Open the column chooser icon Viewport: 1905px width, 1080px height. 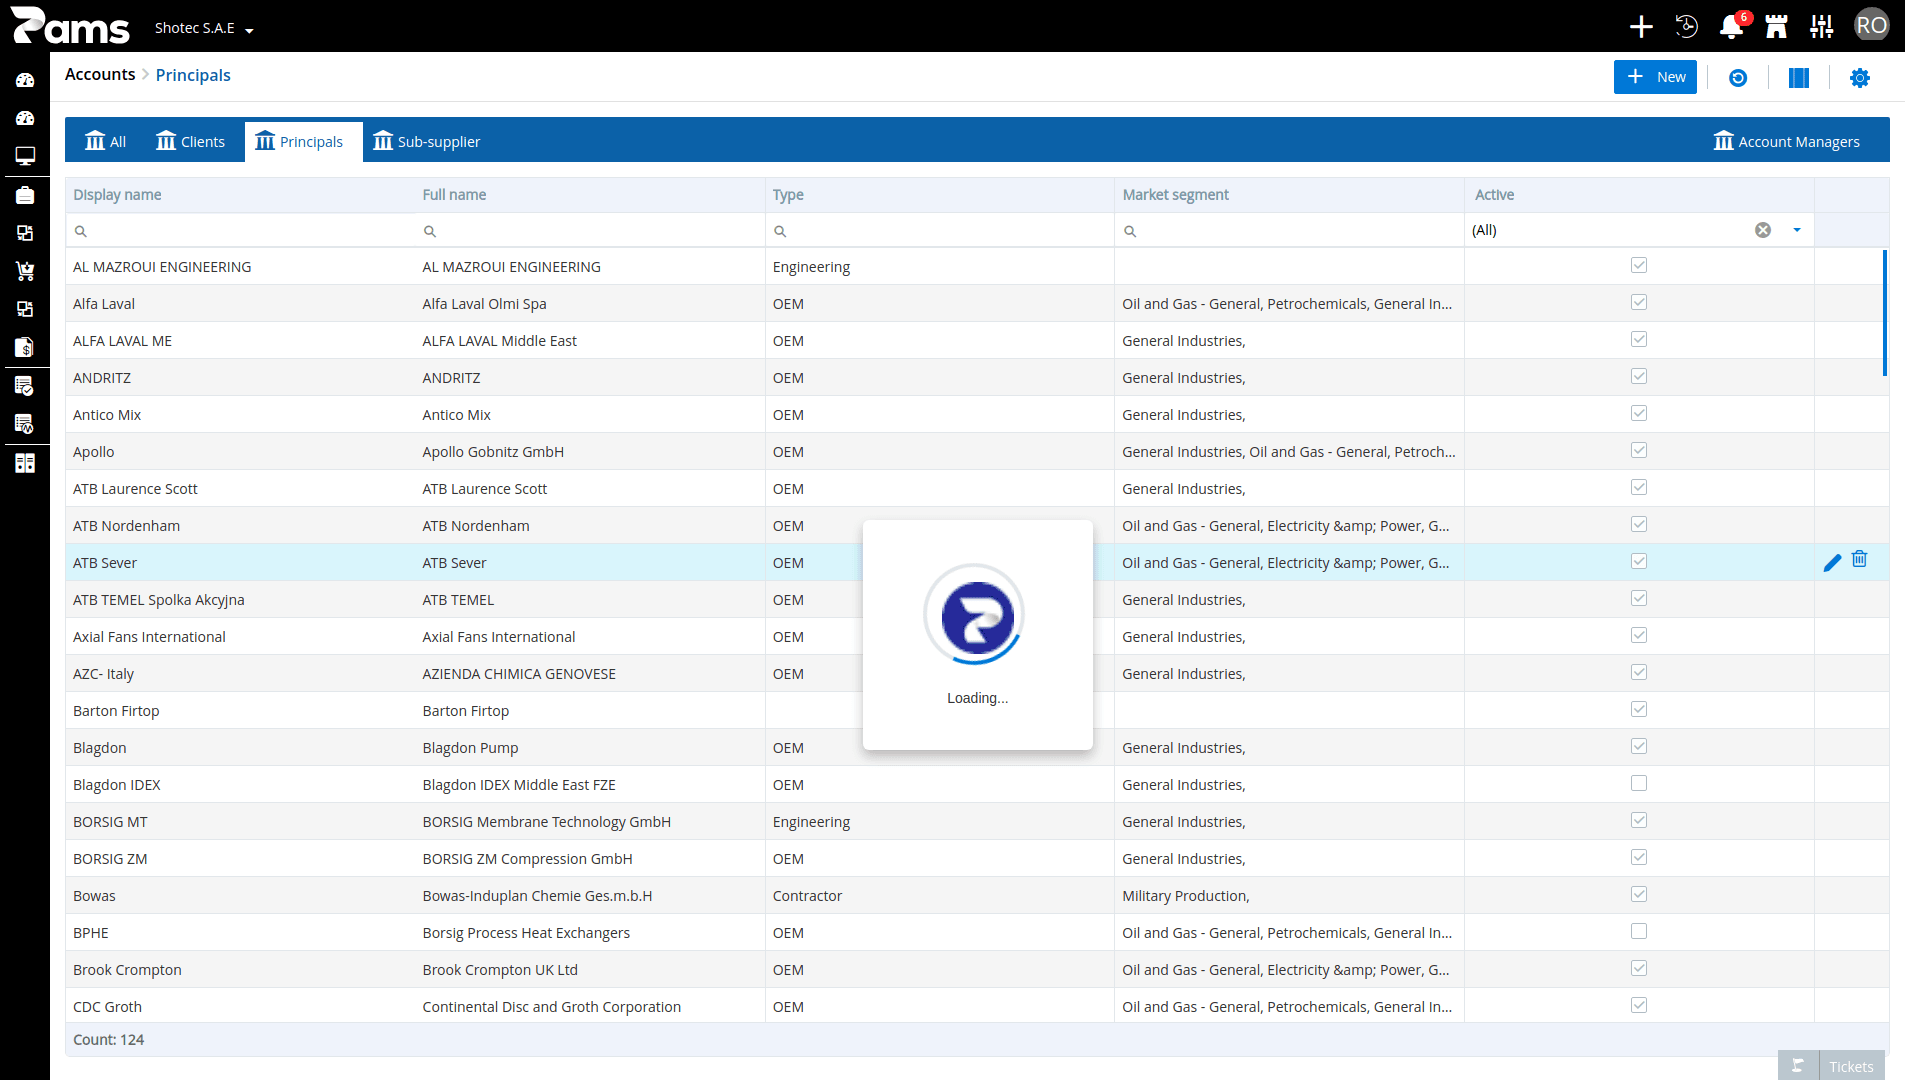(1799, 78)
